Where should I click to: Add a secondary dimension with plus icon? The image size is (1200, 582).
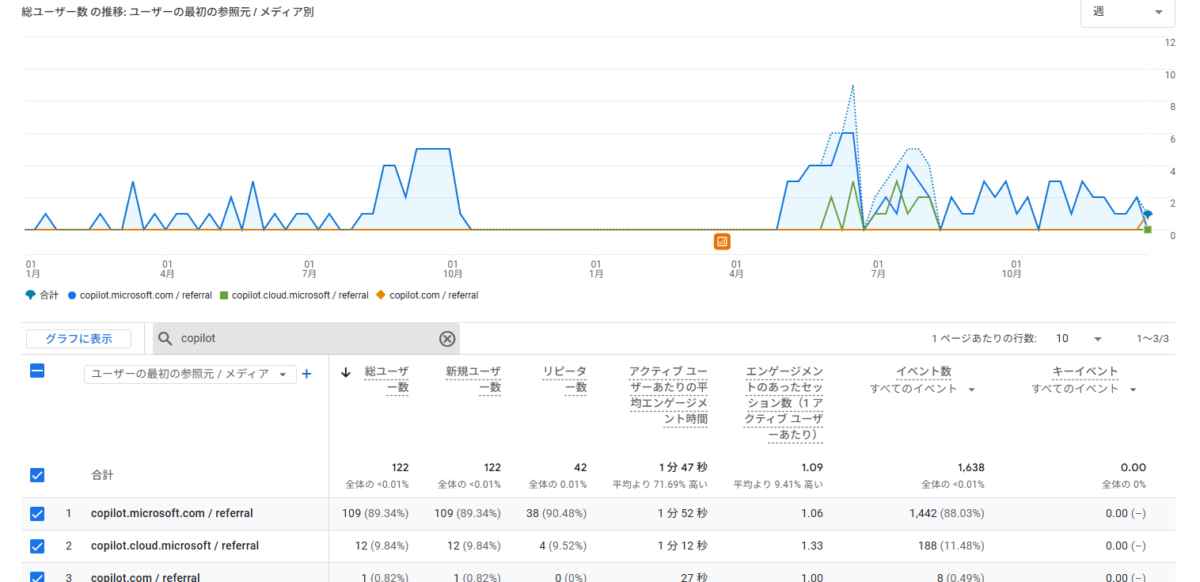(x=307, y=374)
